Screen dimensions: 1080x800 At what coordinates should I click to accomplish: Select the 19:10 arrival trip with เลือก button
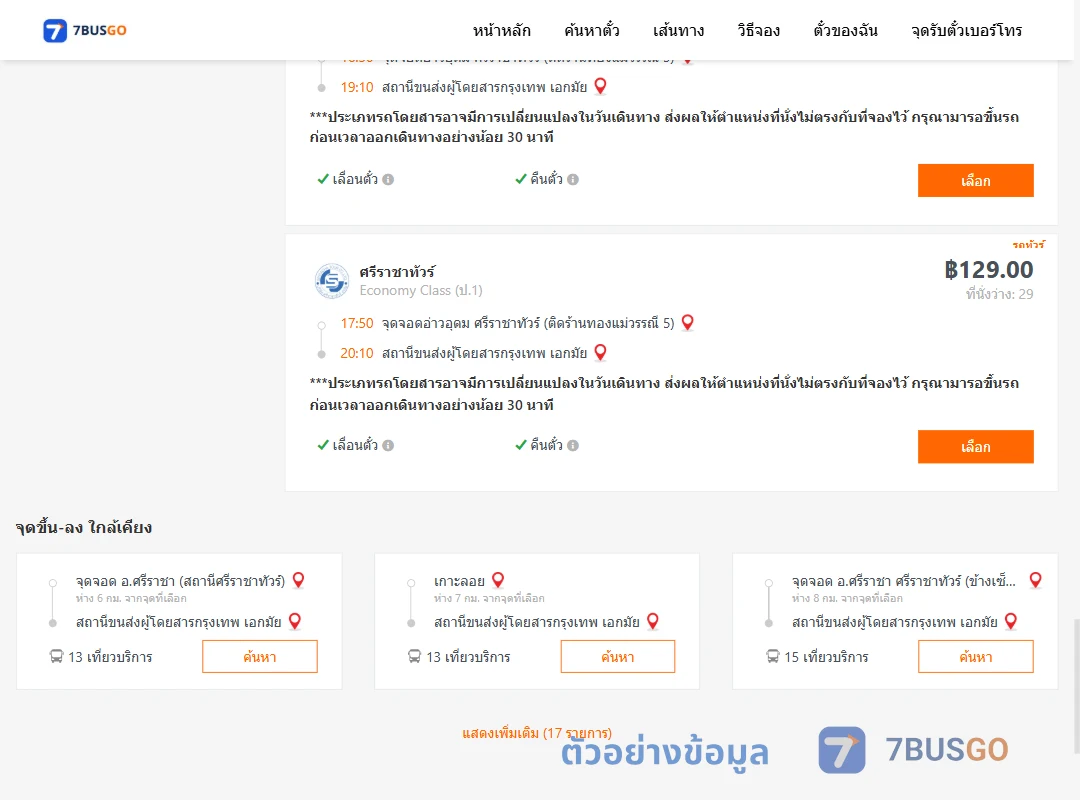(975, 181)
